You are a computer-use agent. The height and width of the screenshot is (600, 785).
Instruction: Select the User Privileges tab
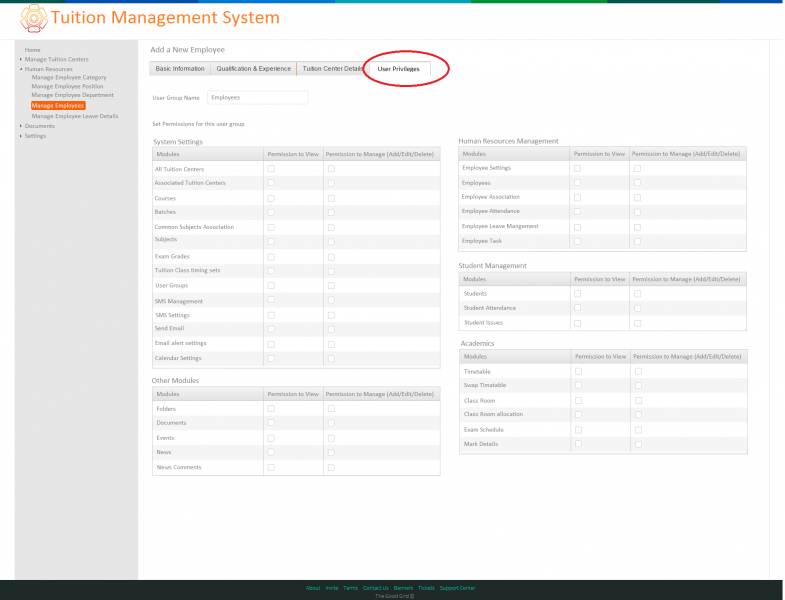coord(399,69)
